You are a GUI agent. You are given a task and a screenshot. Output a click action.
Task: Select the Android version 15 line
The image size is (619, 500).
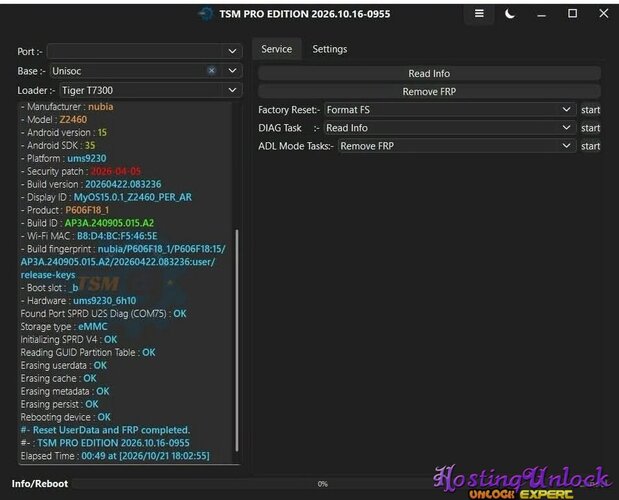tap(64, 132)
